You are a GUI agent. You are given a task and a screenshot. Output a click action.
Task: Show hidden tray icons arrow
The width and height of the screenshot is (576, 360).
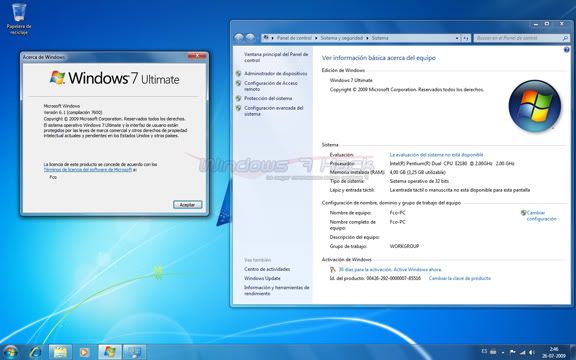(x=503, y=353)
